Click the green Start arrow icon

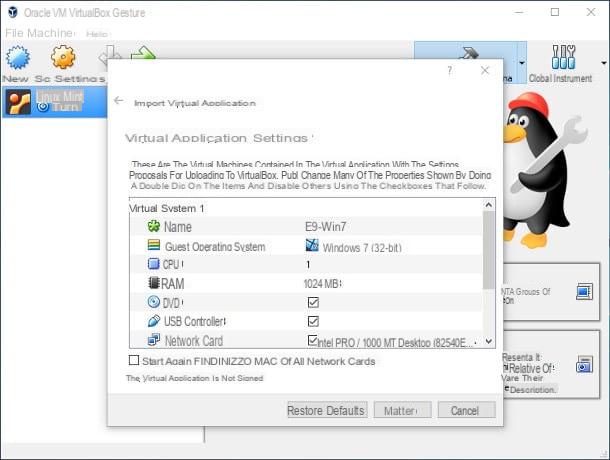click(143, 53)
